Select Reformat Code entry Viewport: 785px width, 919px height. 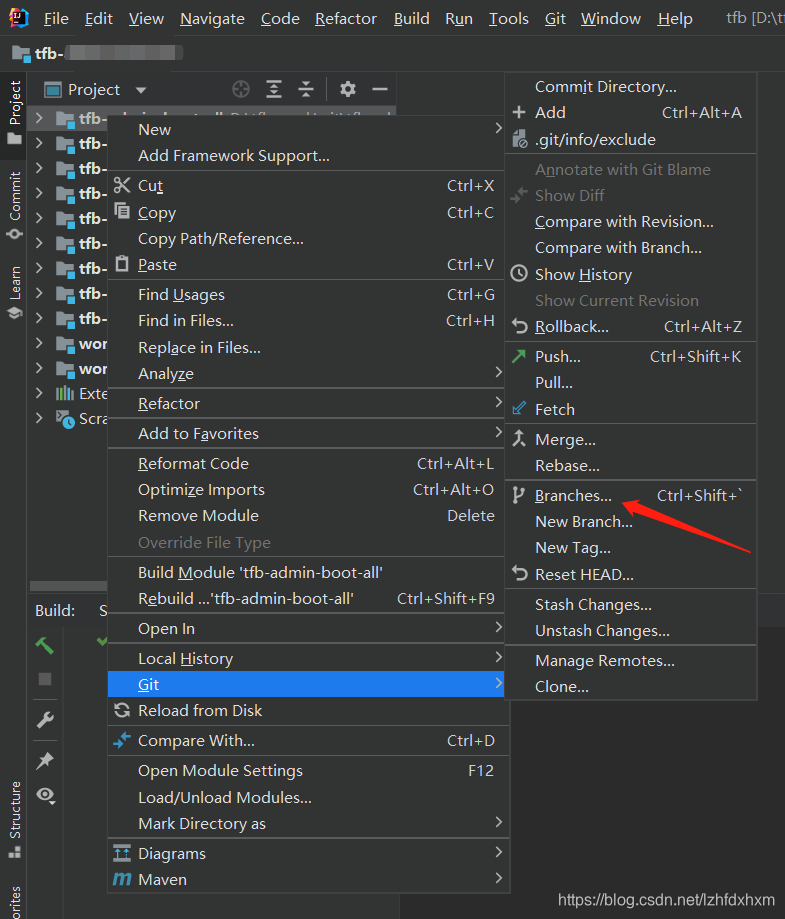click(x=306, y=464)
